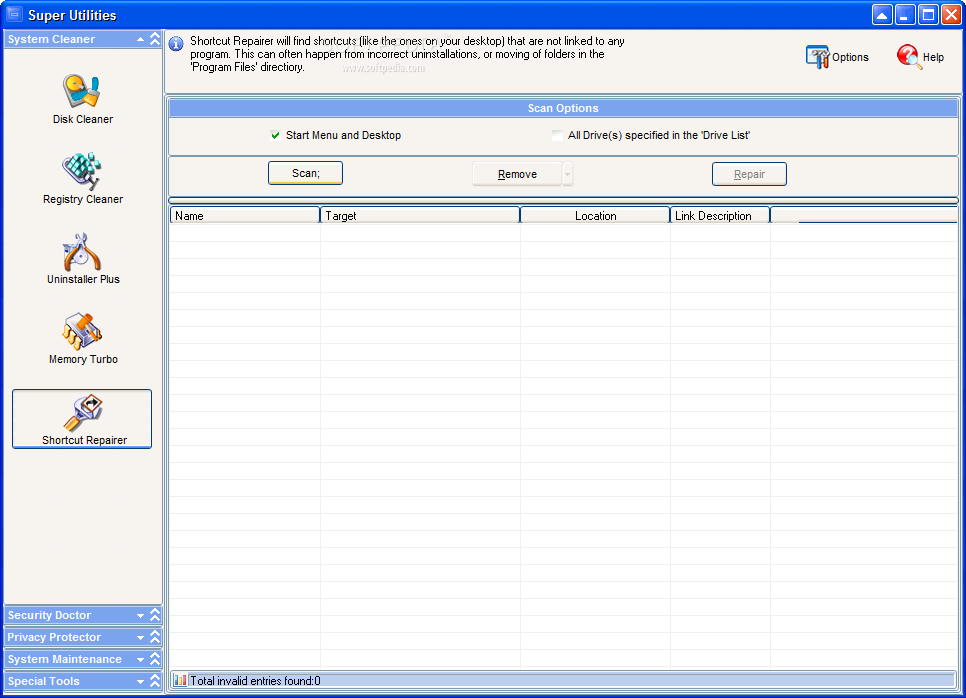Sort by the Name column header

tap(245, 216)
